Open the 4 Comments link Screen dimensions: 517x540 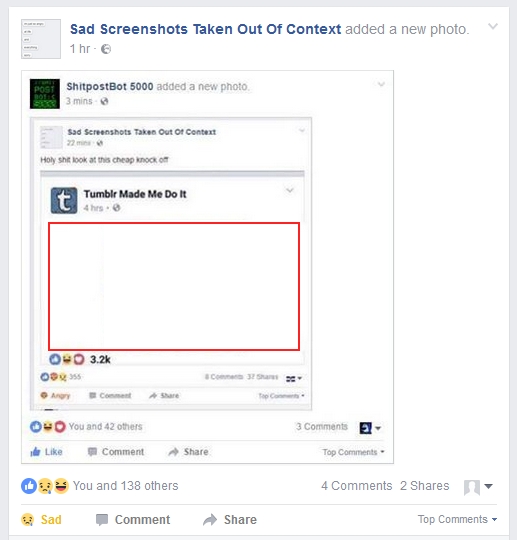(356, 486)
